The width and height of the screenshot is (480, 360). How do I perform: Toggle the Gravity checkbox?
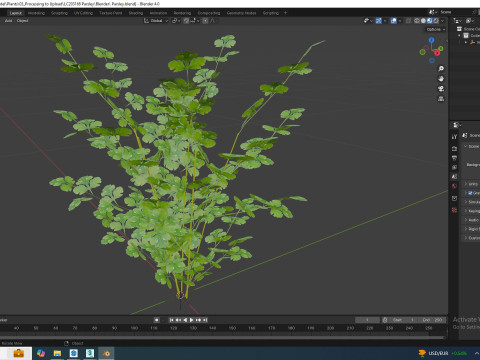[x=470, y=193]
